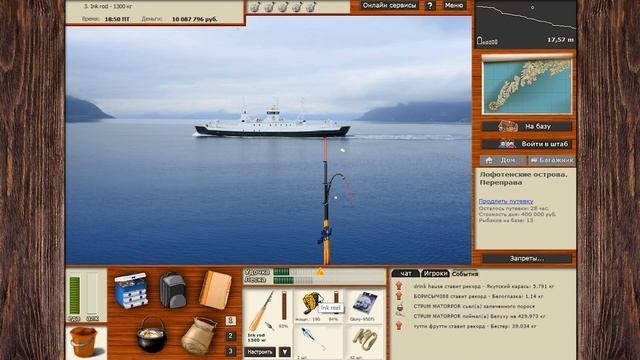
Task: Click the help question mark button
Action: (x=430, y=5)
